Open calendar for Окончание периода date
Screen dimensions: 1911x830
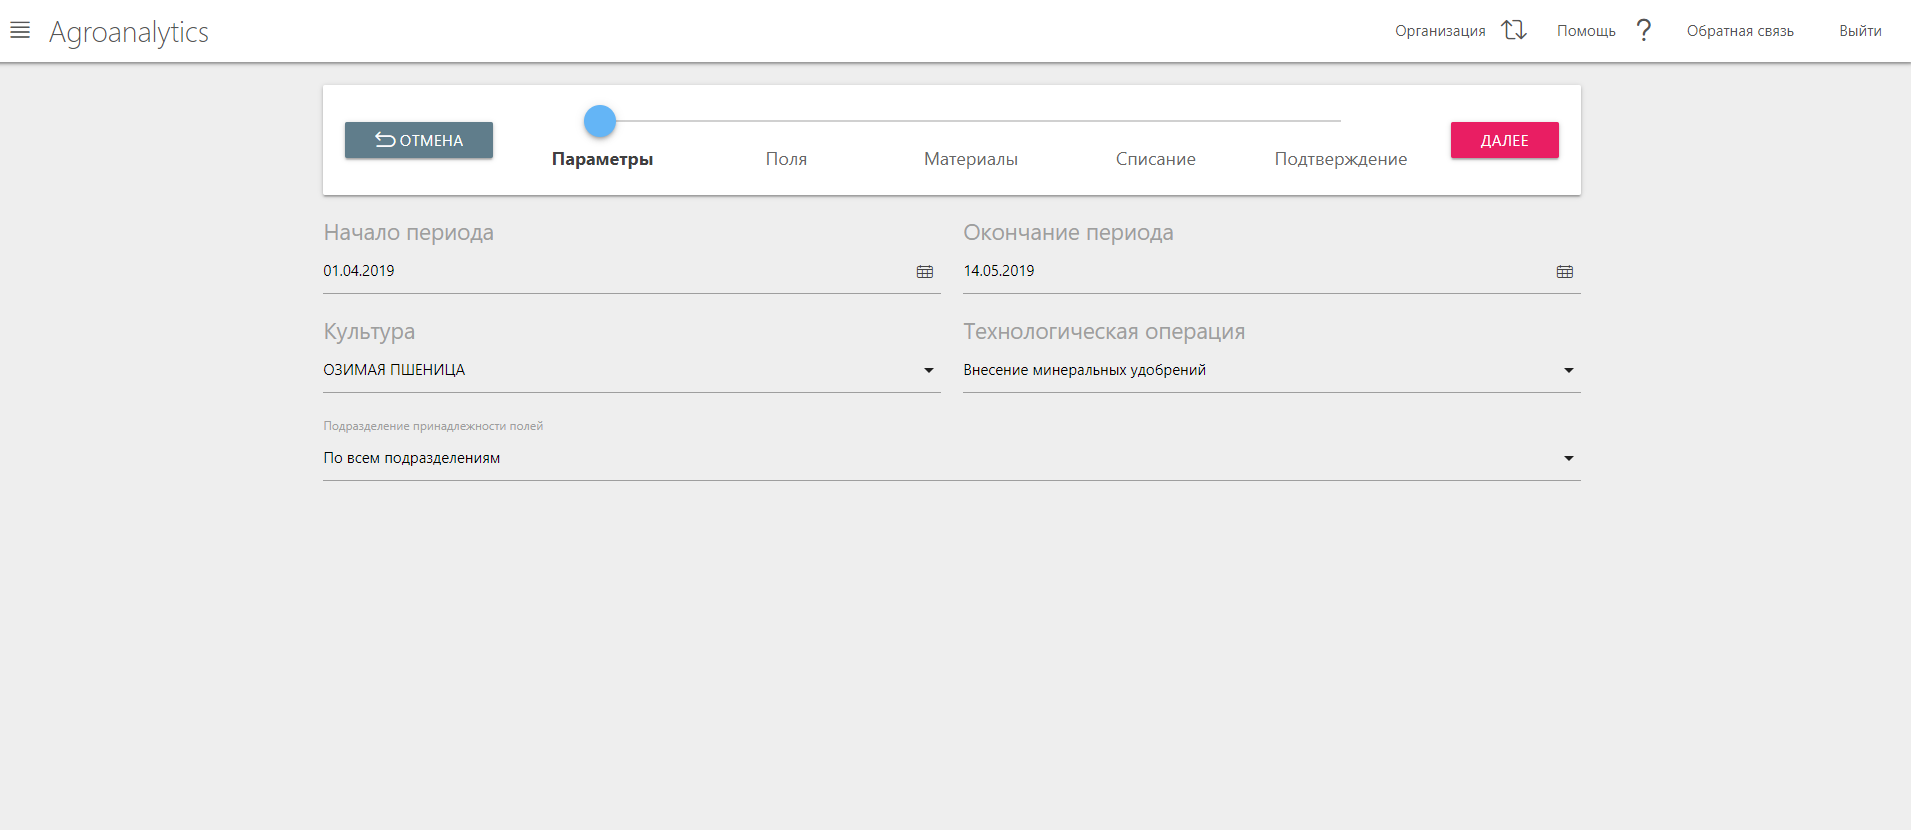click(1564, 272)
